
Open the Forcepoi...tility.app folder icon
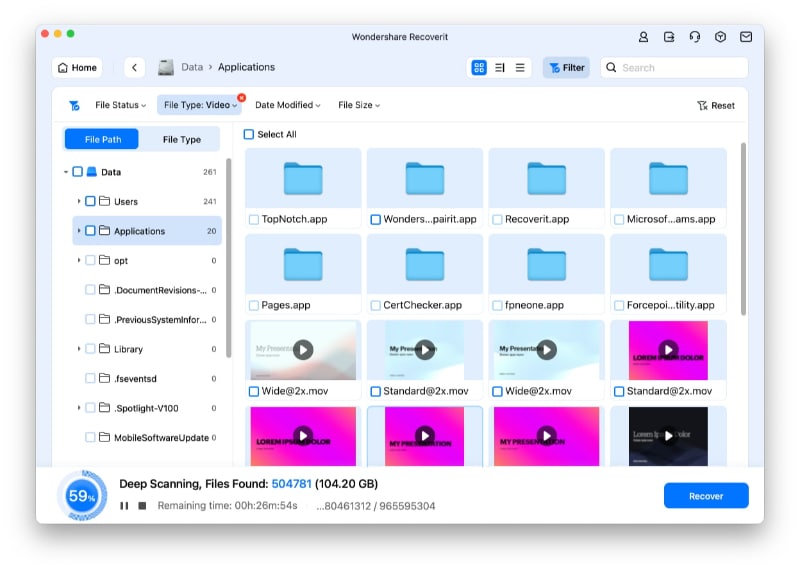[668, 264]
